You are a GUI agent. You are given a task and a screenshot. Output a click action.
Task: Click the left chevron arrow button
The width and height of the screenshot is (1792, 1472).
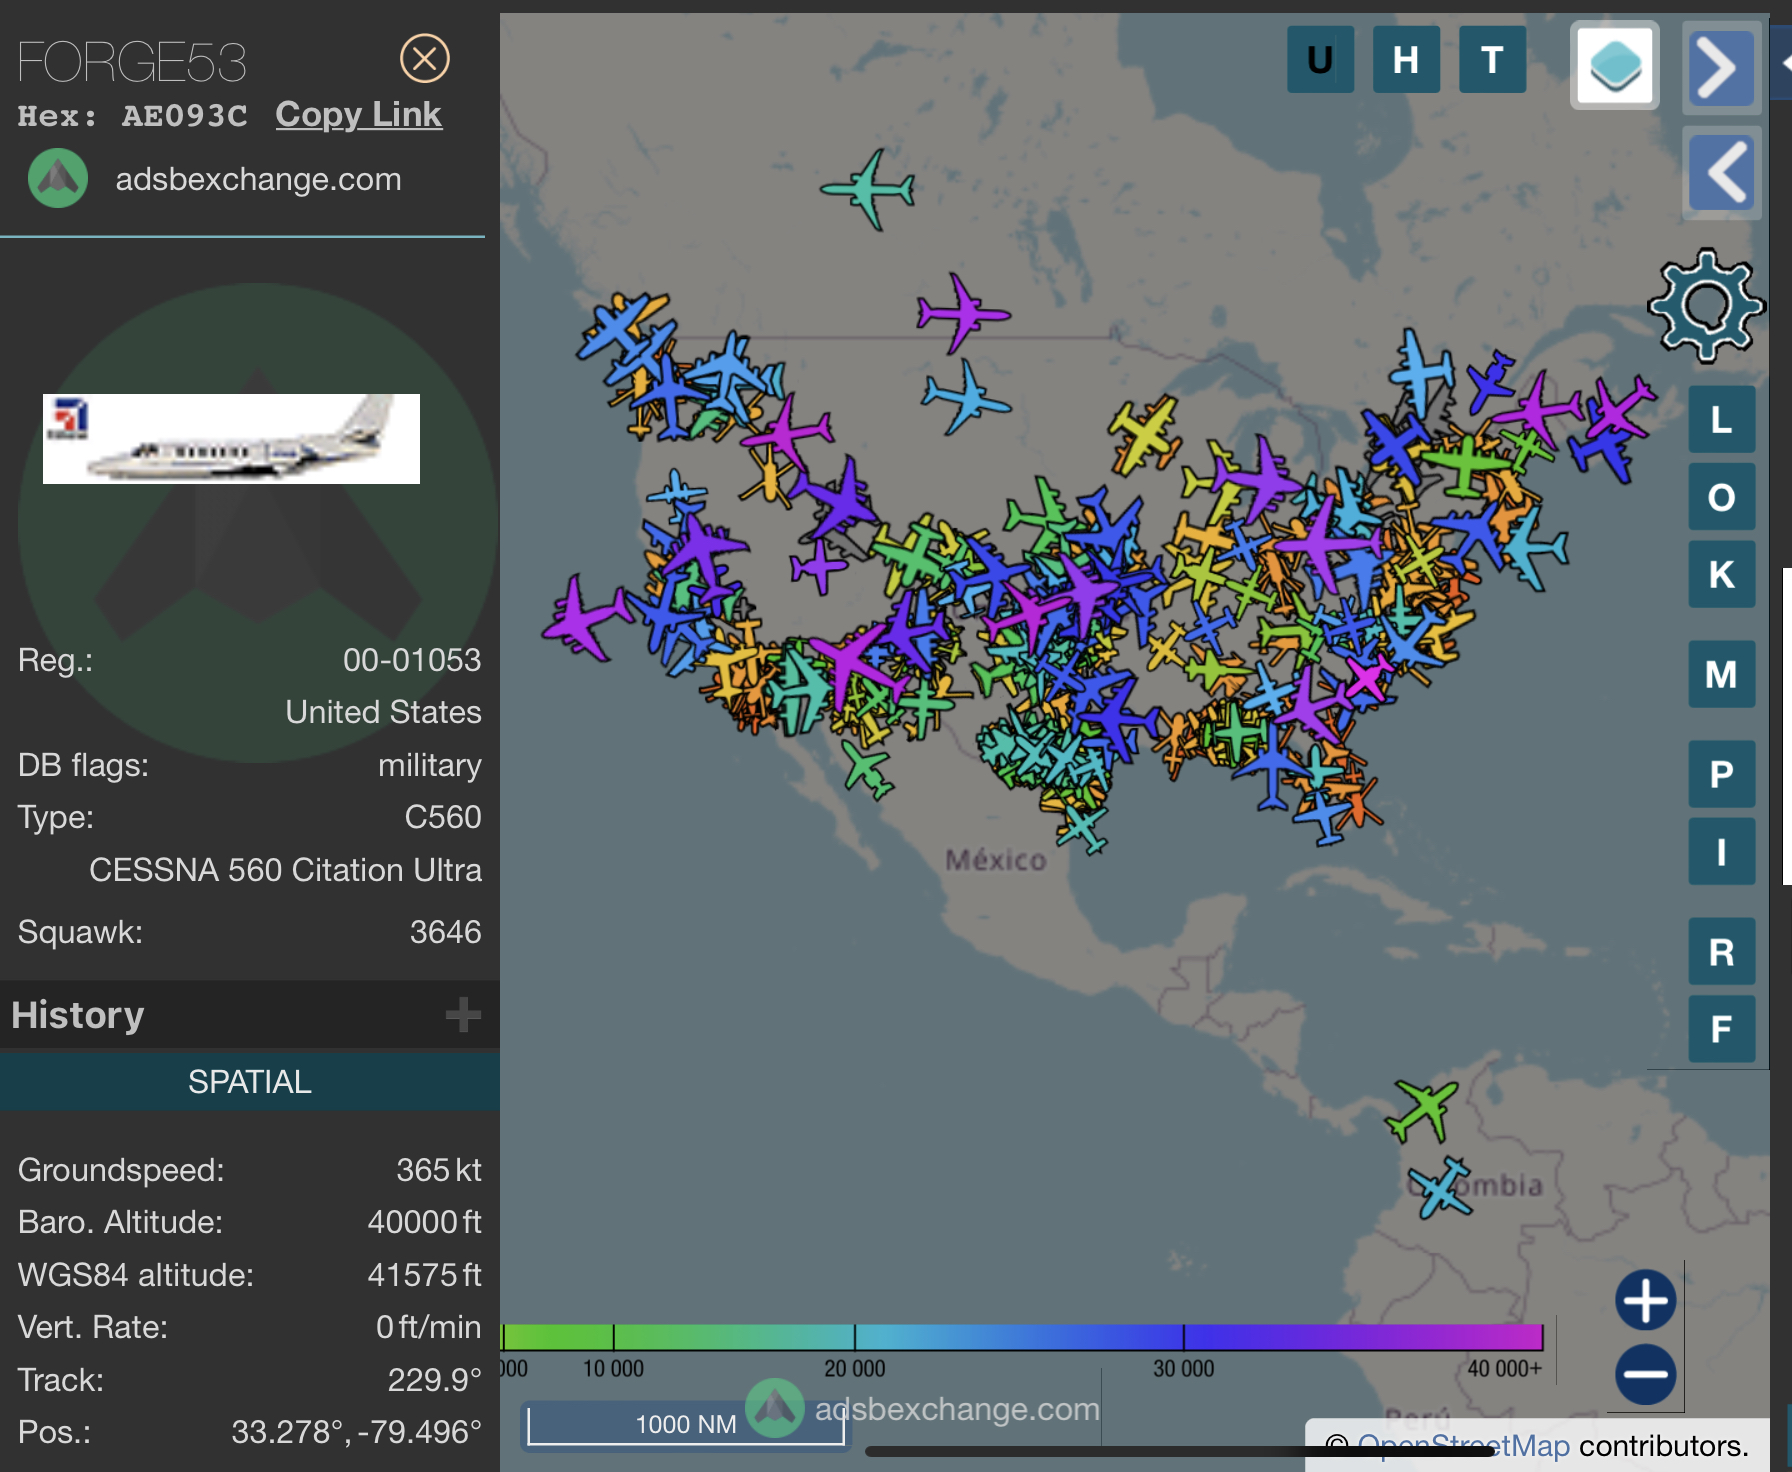[1721, 173]
